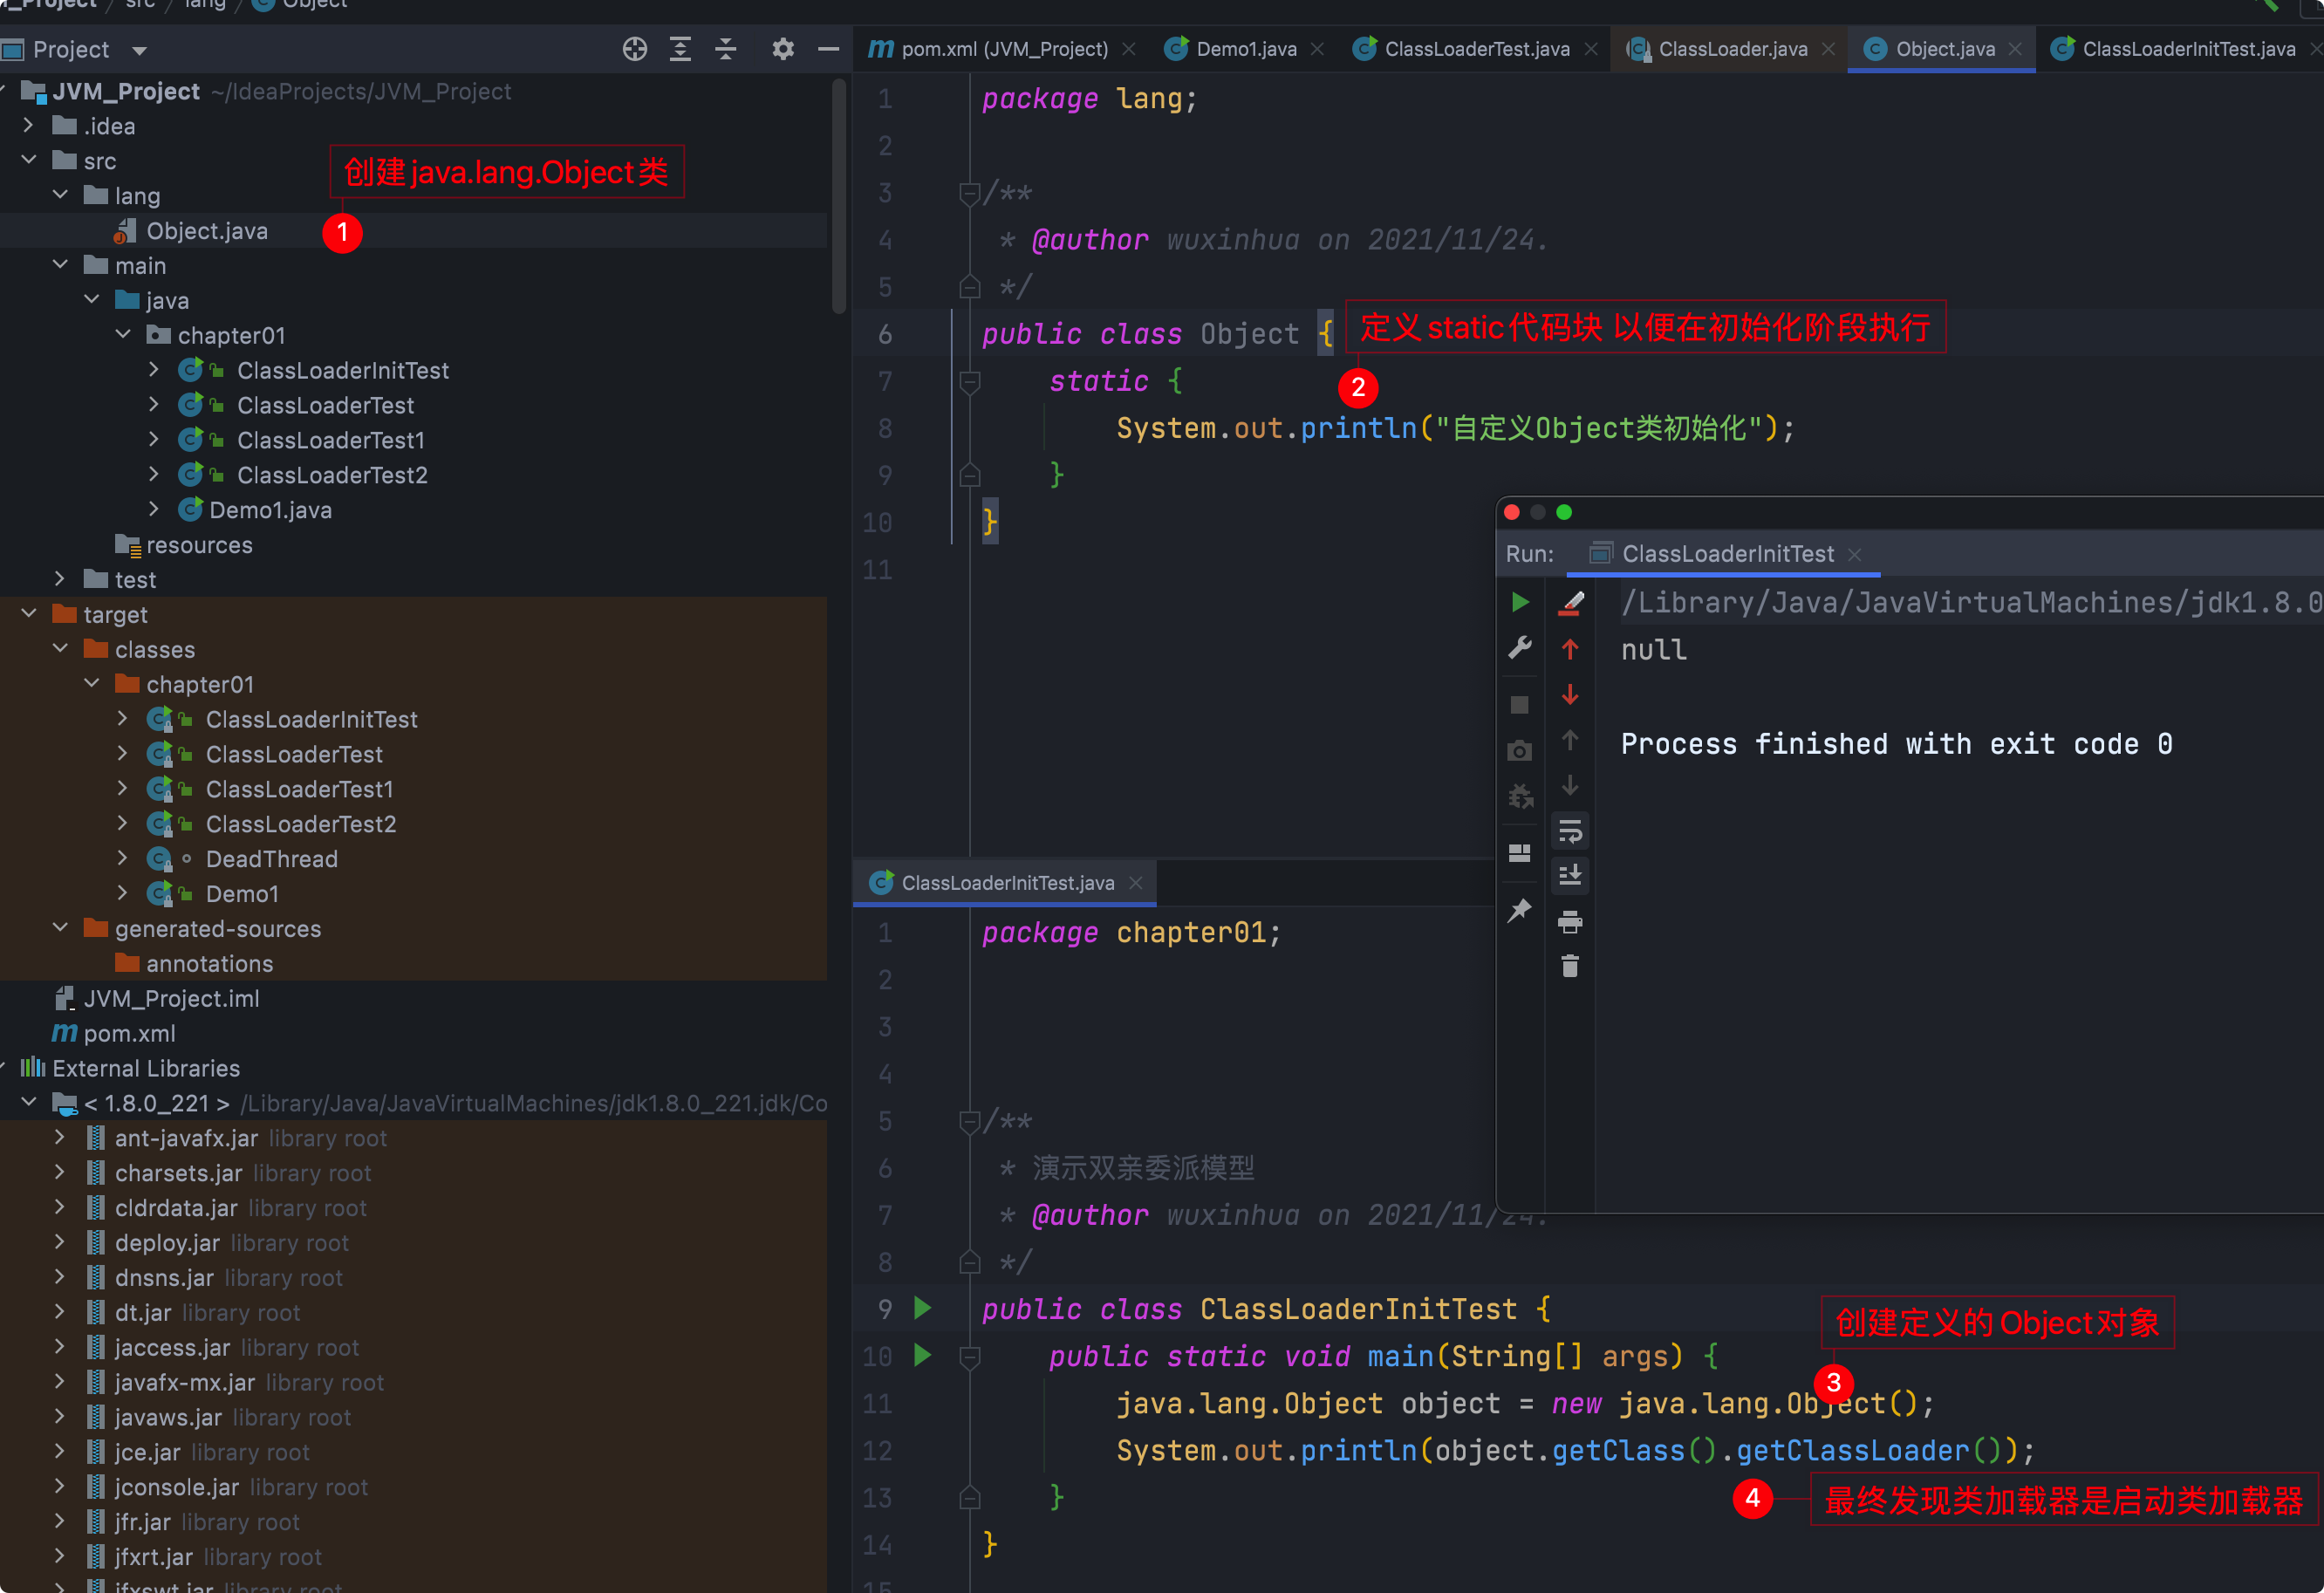Switch to the Demo1.java editor tab

(1245, 49)
